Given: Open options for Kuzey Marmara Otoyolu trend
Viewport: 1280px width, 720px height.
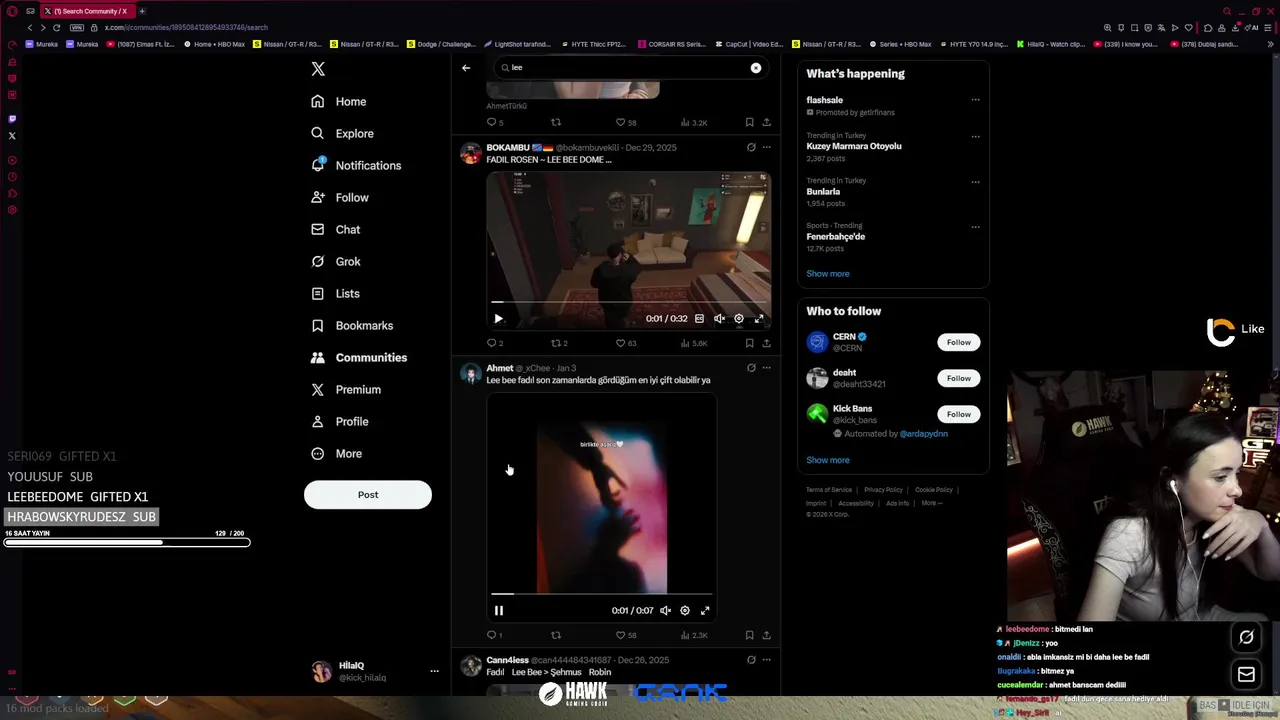Looking at the screenshot, I should coord(975,137).
